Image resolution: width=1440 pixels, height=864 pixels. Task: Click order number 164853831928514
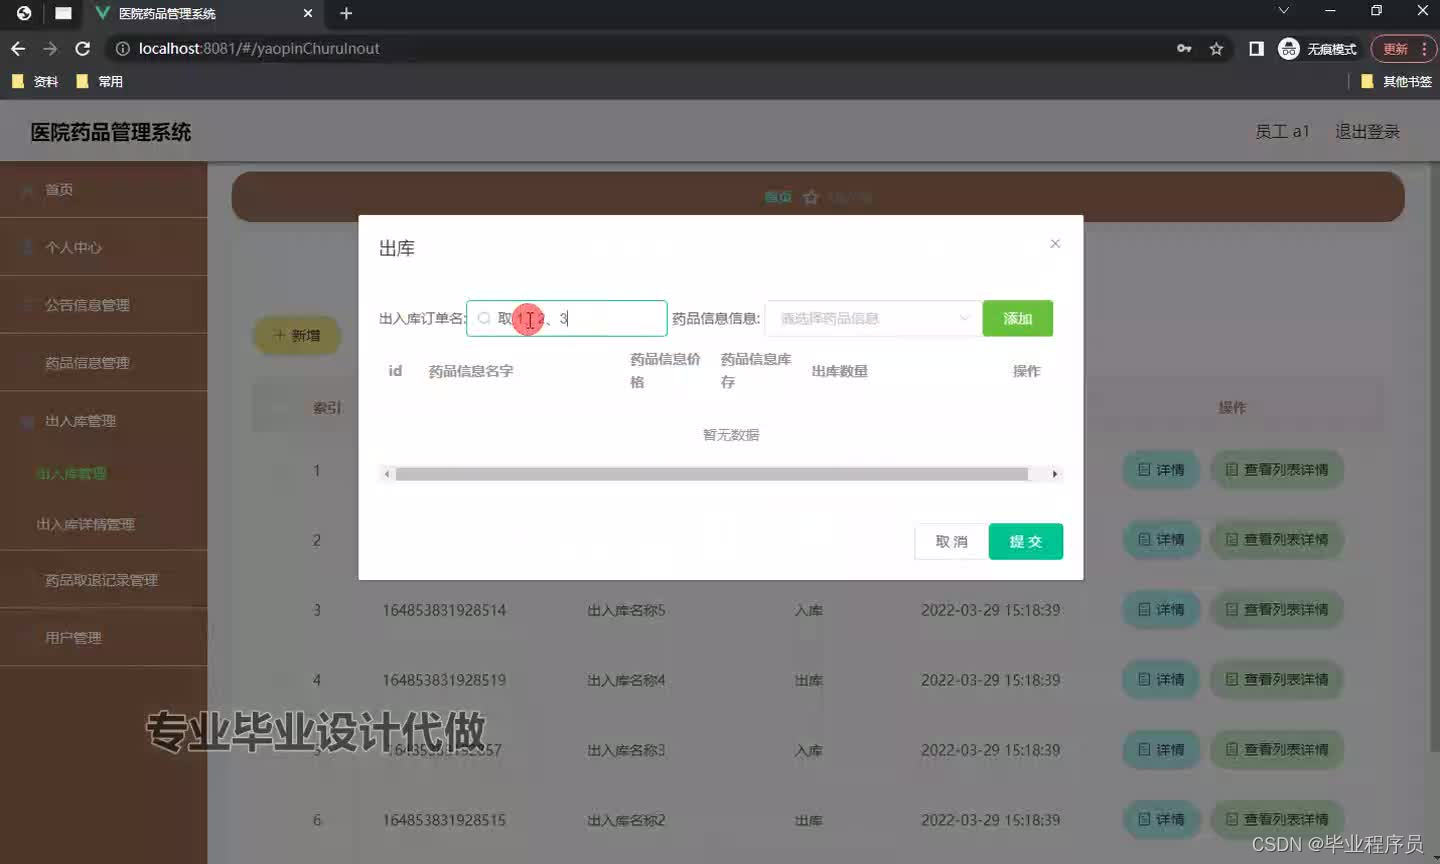tap(444, 610)
